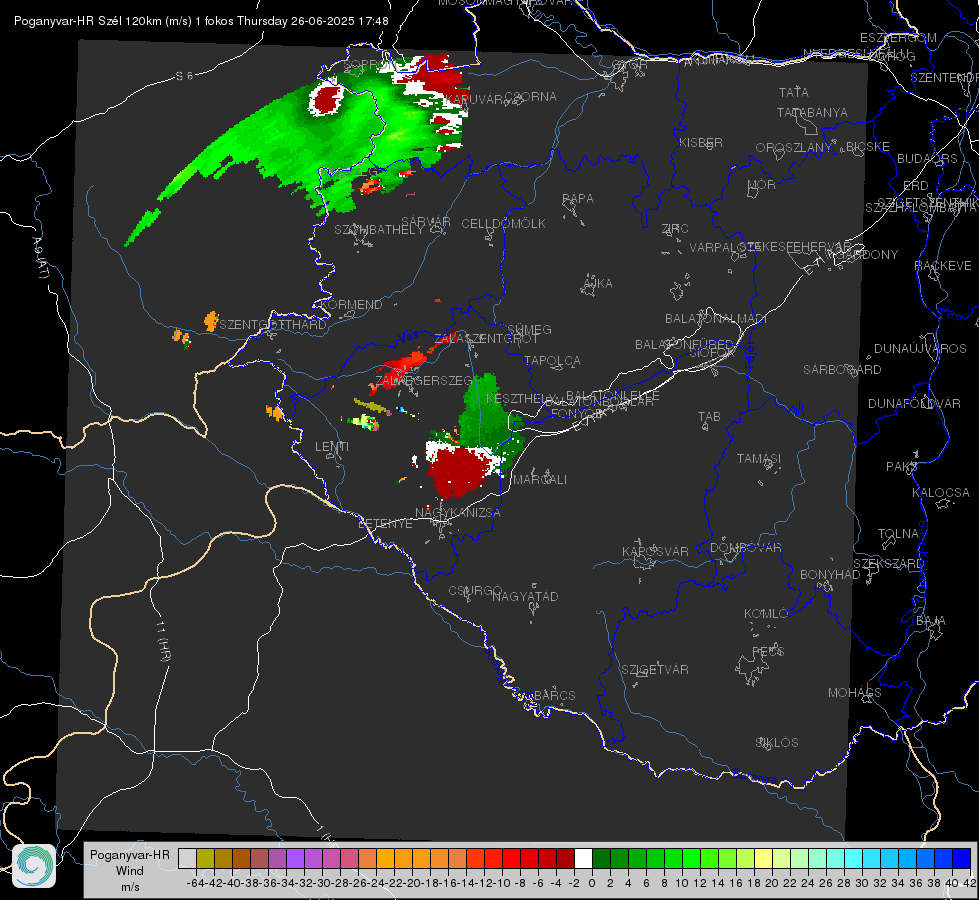Screen dimensions: 979x900
Task: Click the TATA city label
Action: [794, 92]
